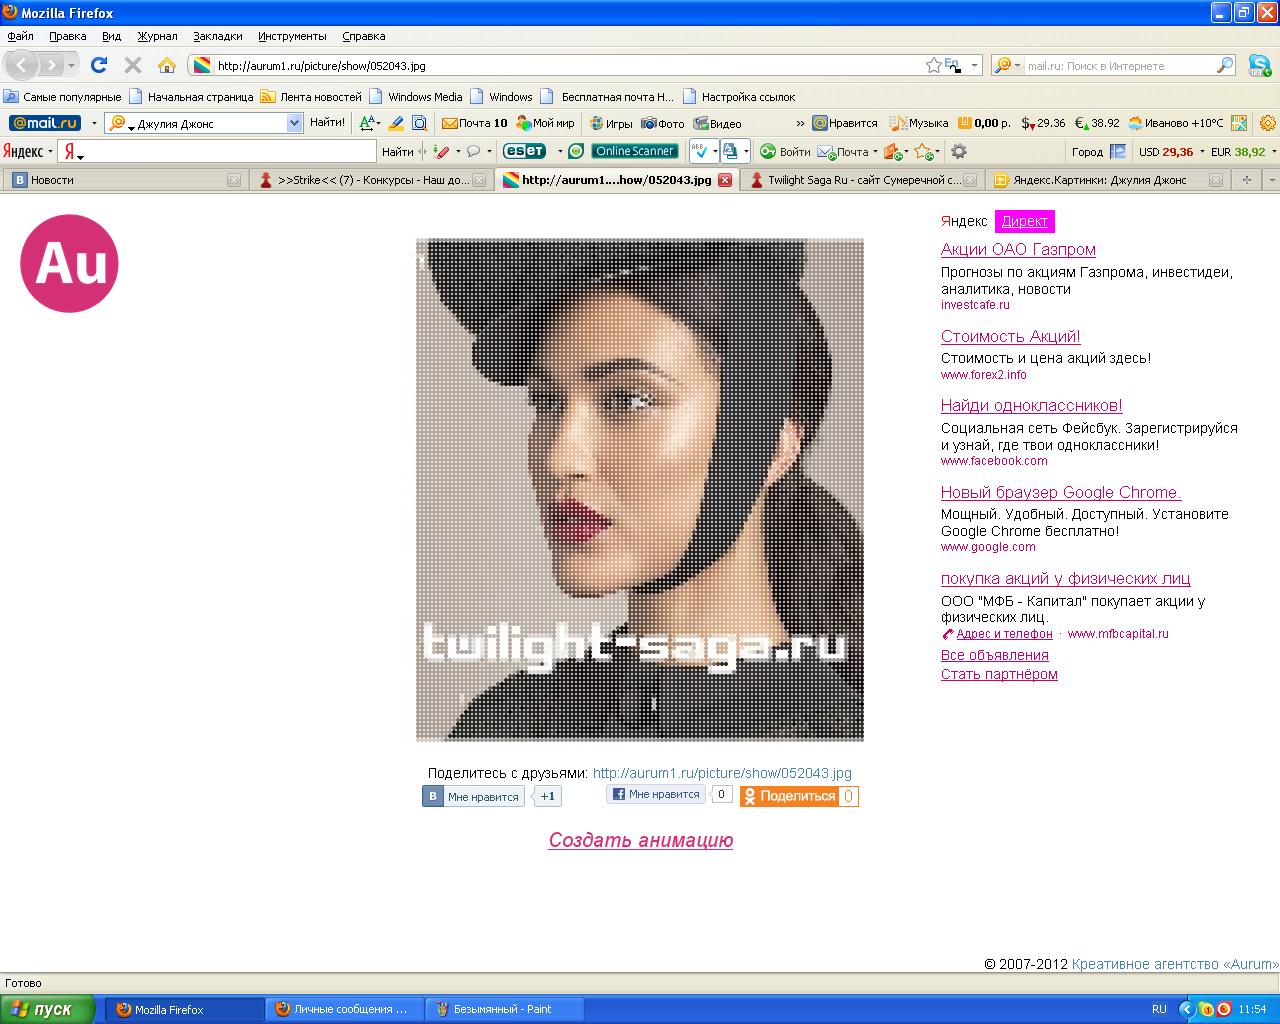Open Видео in Mail.ru toolbar

tap(716, 123)
